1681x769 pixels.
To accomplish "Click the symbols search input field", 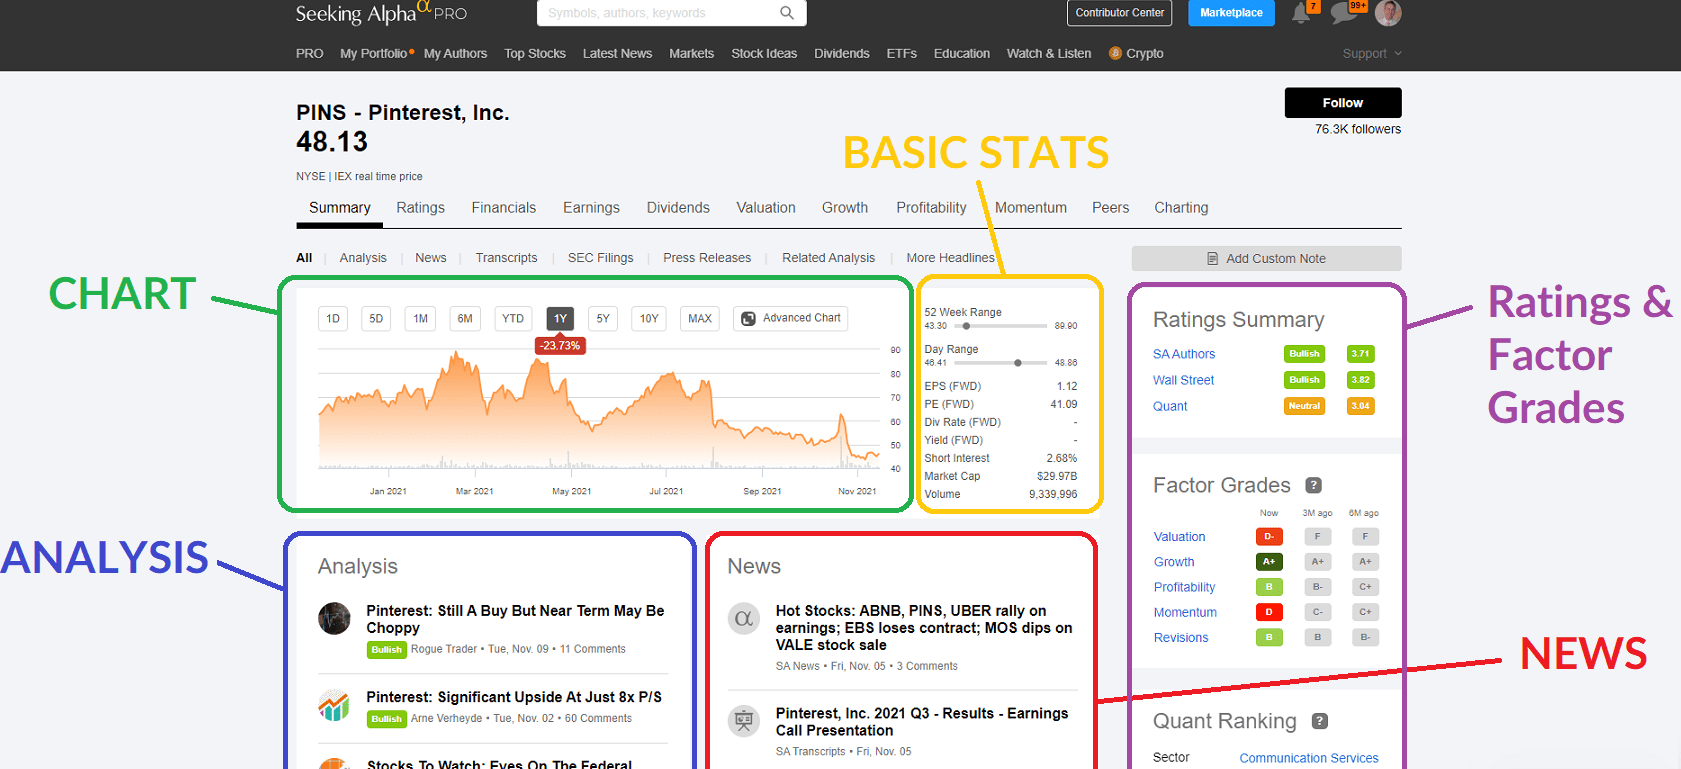I will (671, 13).
